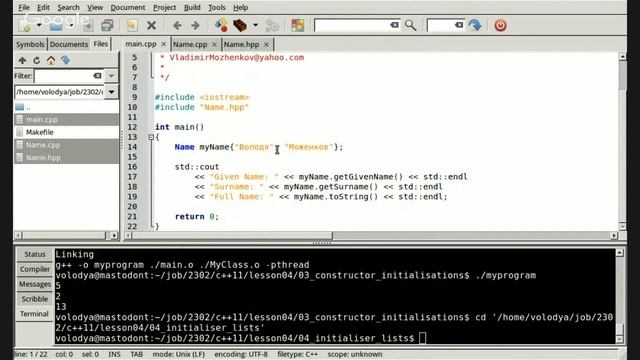The width and height of the screenshot is (640, 360).
Task: Open the Project menu
Action: pos(164,7)
